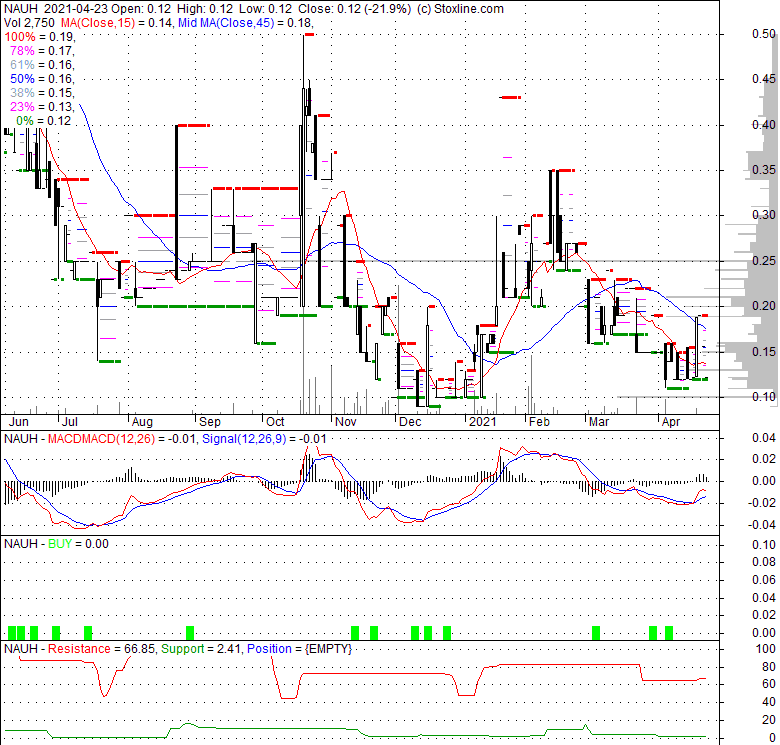Click the 0.25 price axis label

(x=764, y=261)
